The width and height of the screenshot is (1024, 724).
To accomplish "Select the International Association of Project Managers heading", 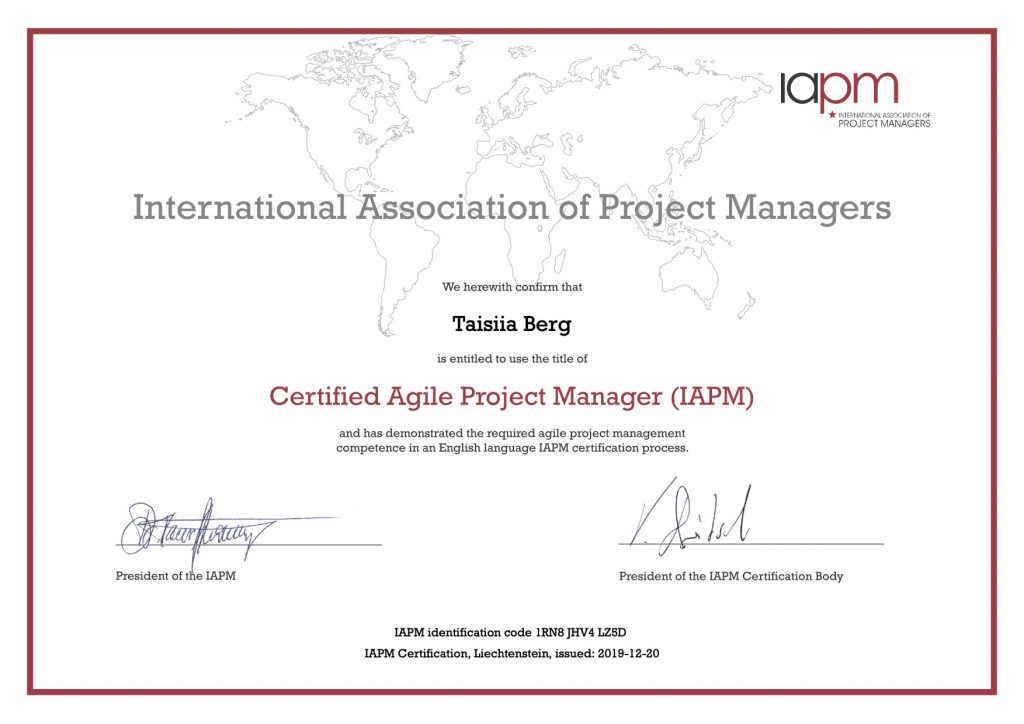I will point(512,207).
